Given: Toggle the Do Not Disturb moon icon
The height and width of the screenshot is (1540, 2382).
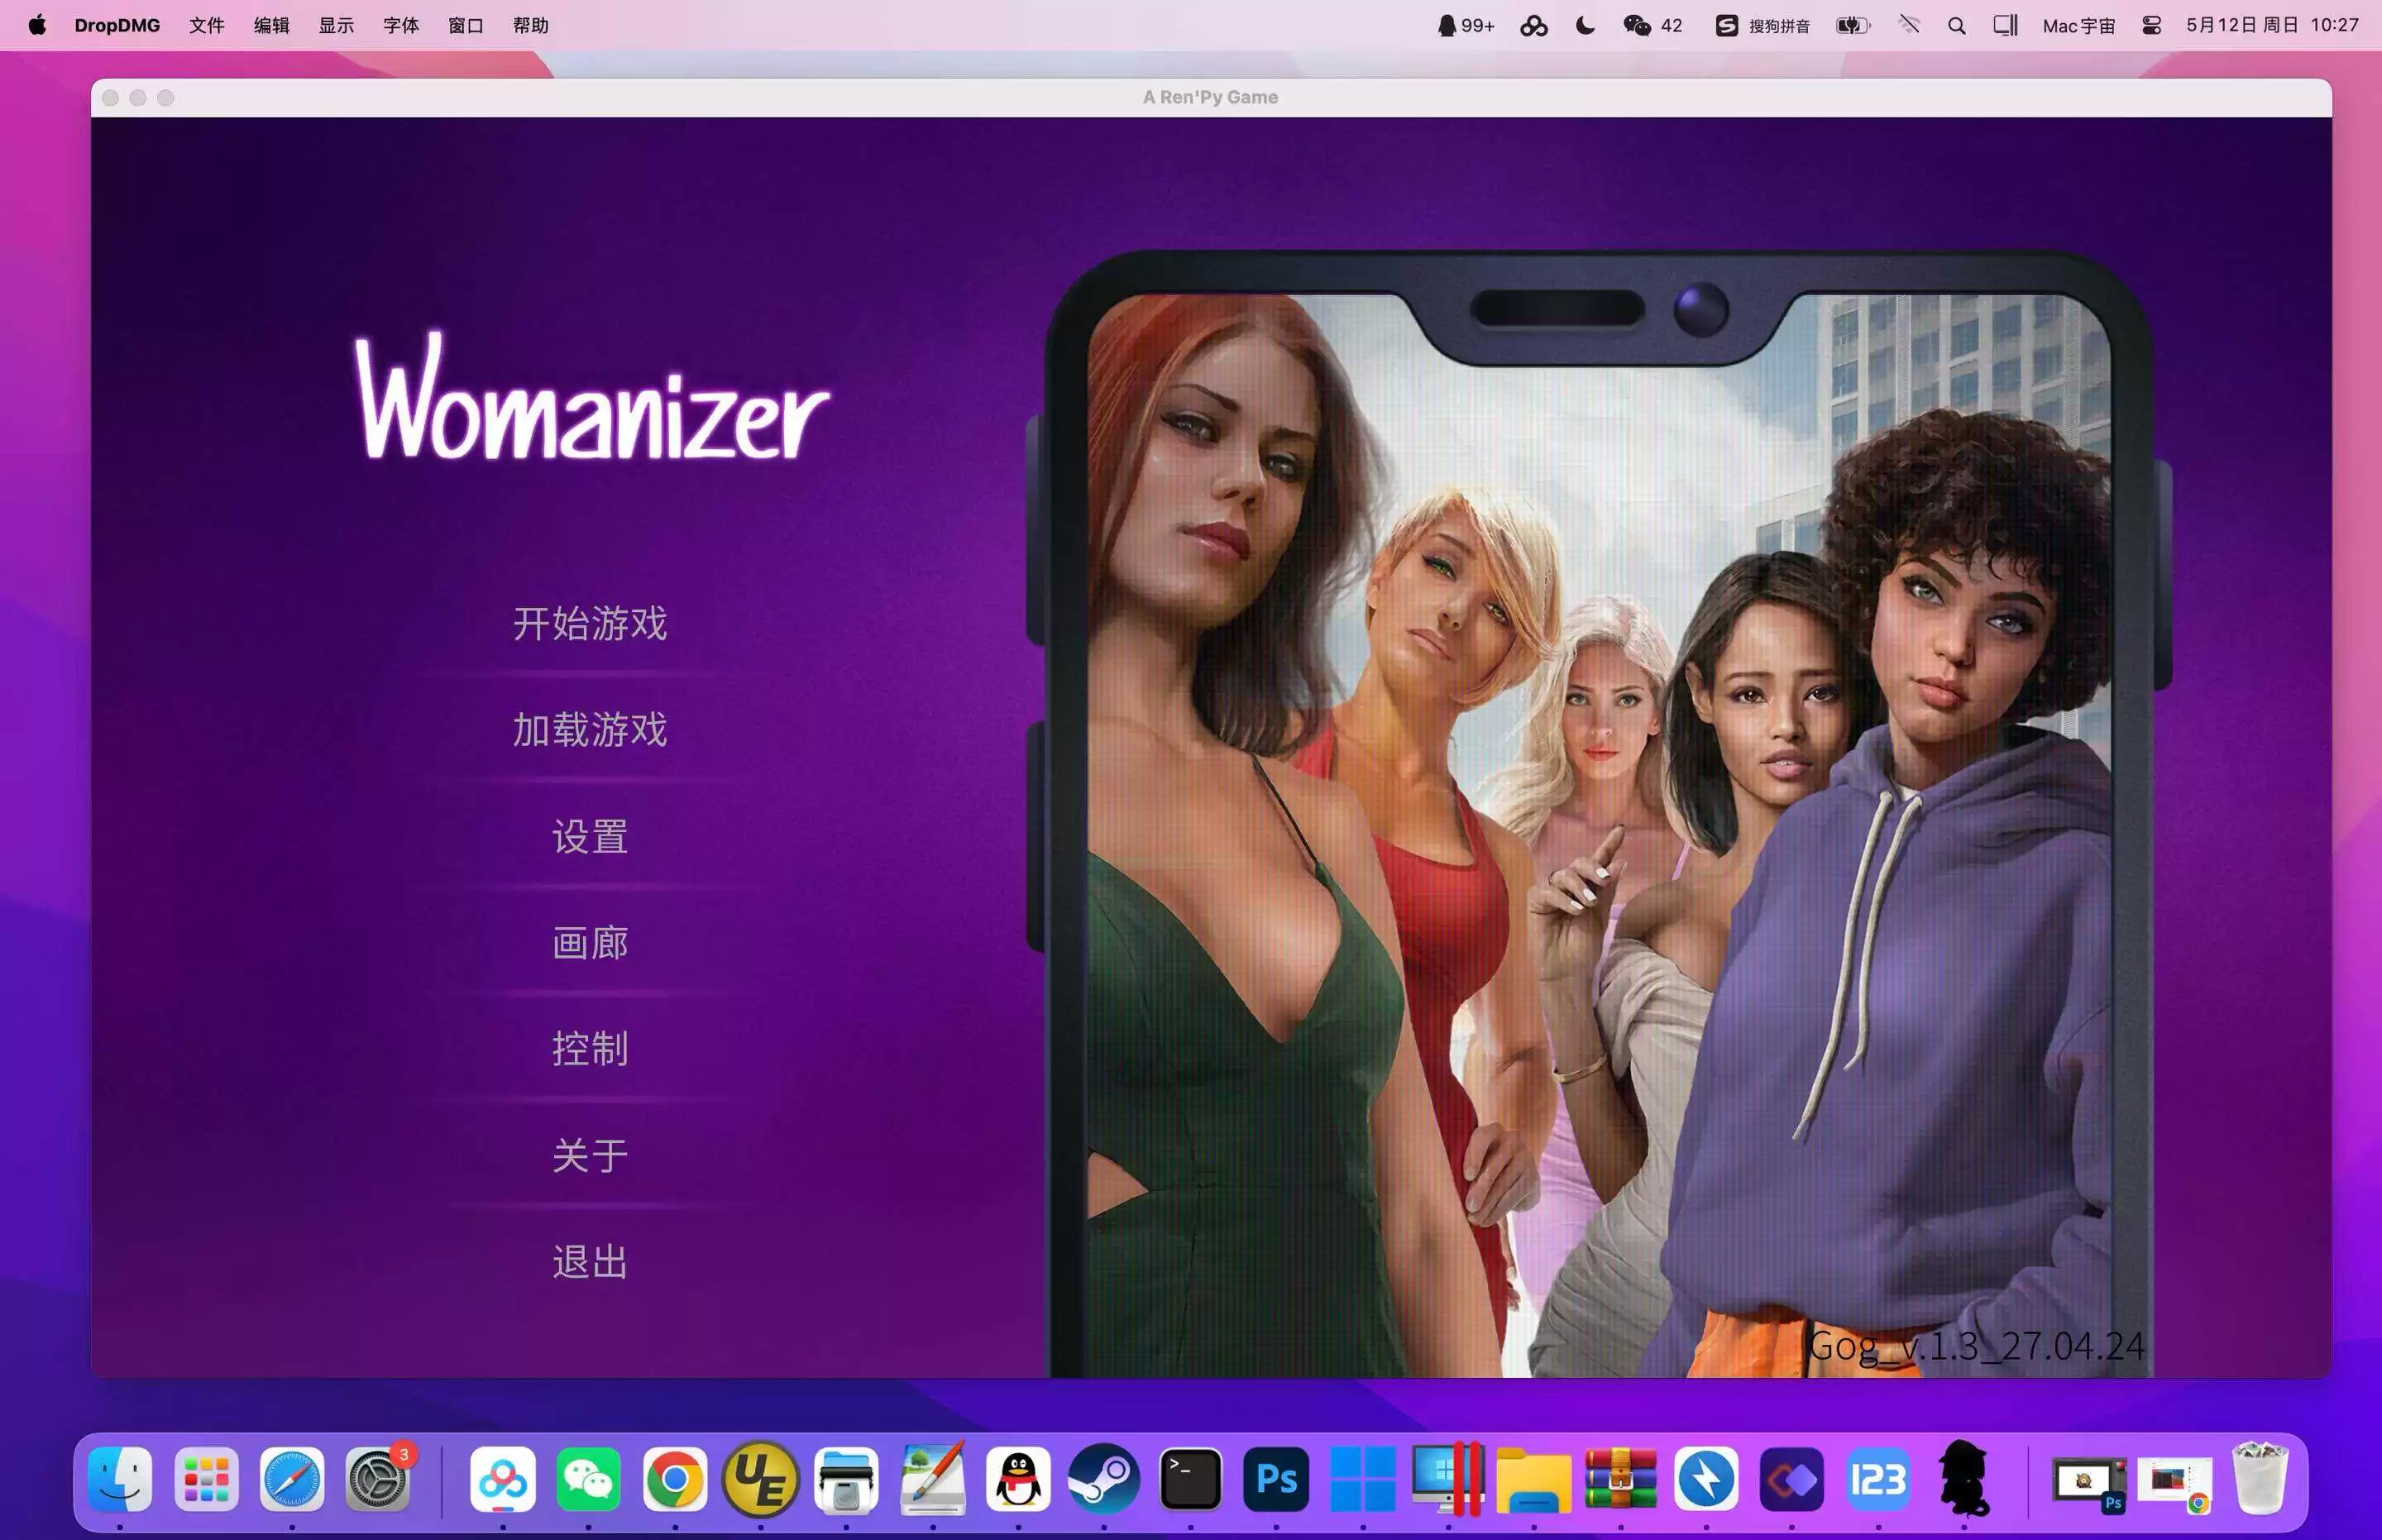Looking at the screenshot, I should (x=1585, y=25).
